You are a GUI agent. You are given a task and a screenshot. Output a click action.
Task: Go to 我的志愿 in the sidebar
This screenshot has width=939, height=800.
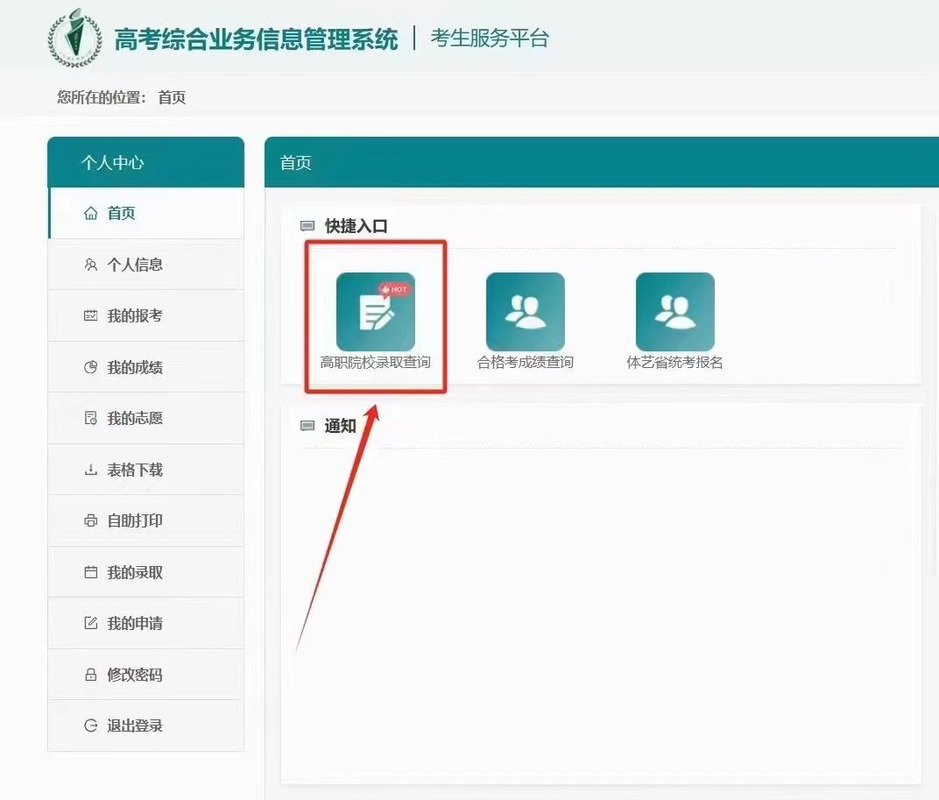click(x=134, y=418)
